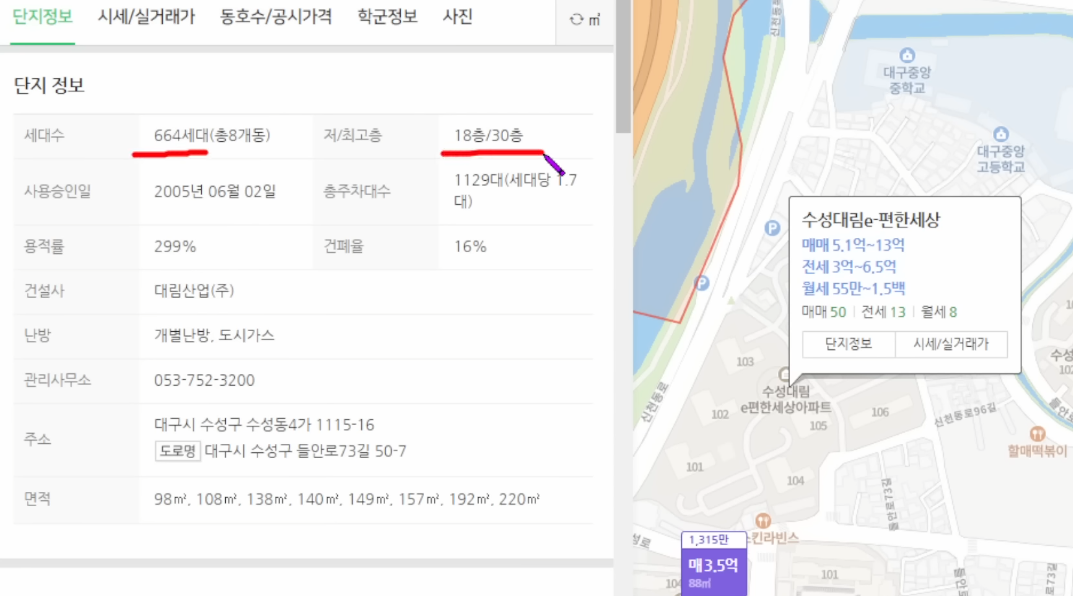Click the 664세대(총8개동) value
1073x596 pixels.
[212, 135]
